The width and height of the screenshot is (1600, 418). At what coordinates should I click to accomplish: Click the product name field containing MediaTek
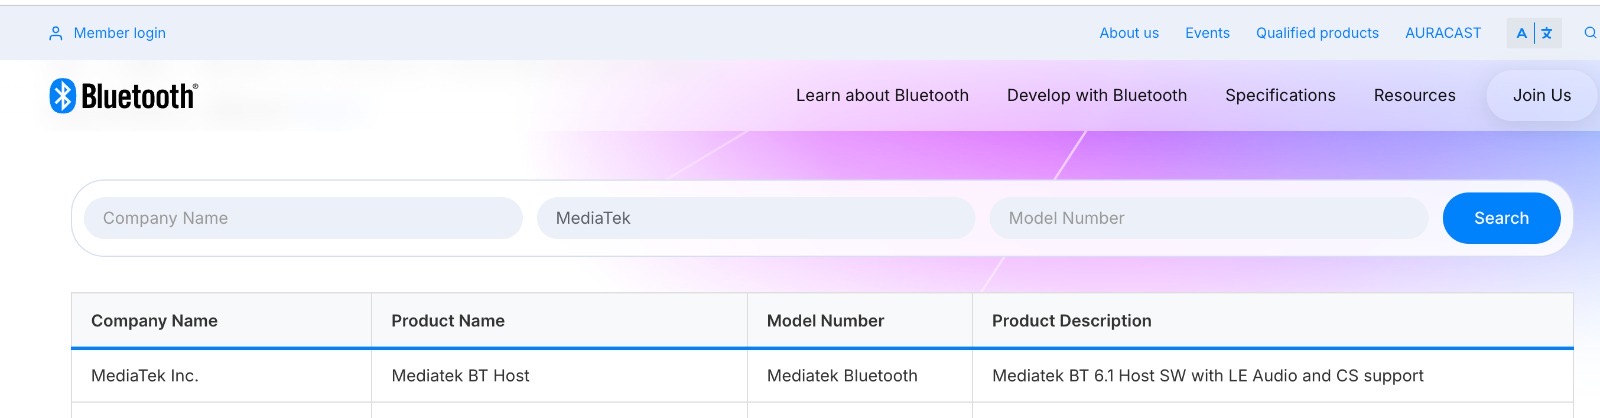coord(755,218)
